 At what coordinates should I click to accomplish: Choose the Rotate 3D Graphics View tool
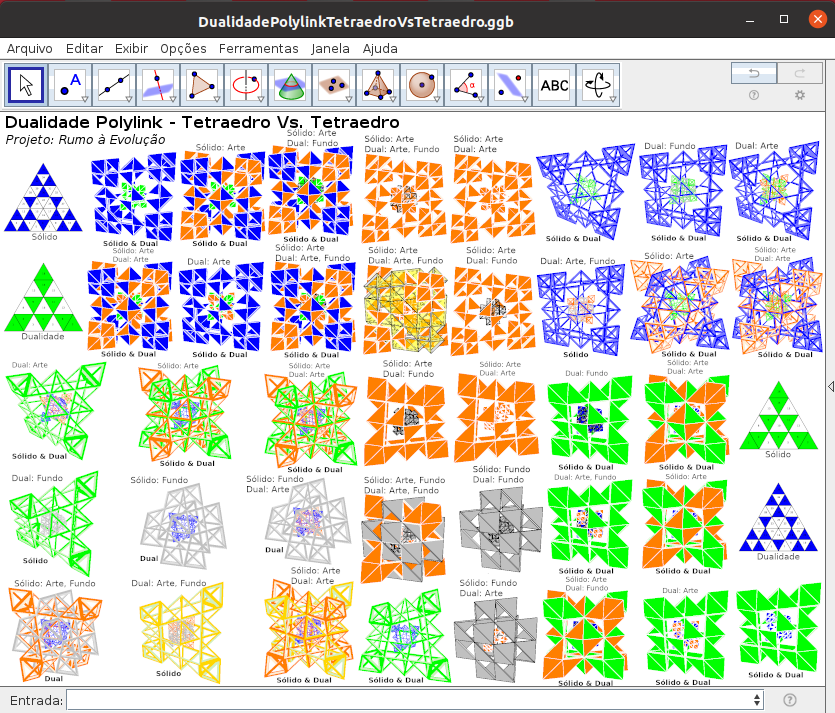coord(598,86)
